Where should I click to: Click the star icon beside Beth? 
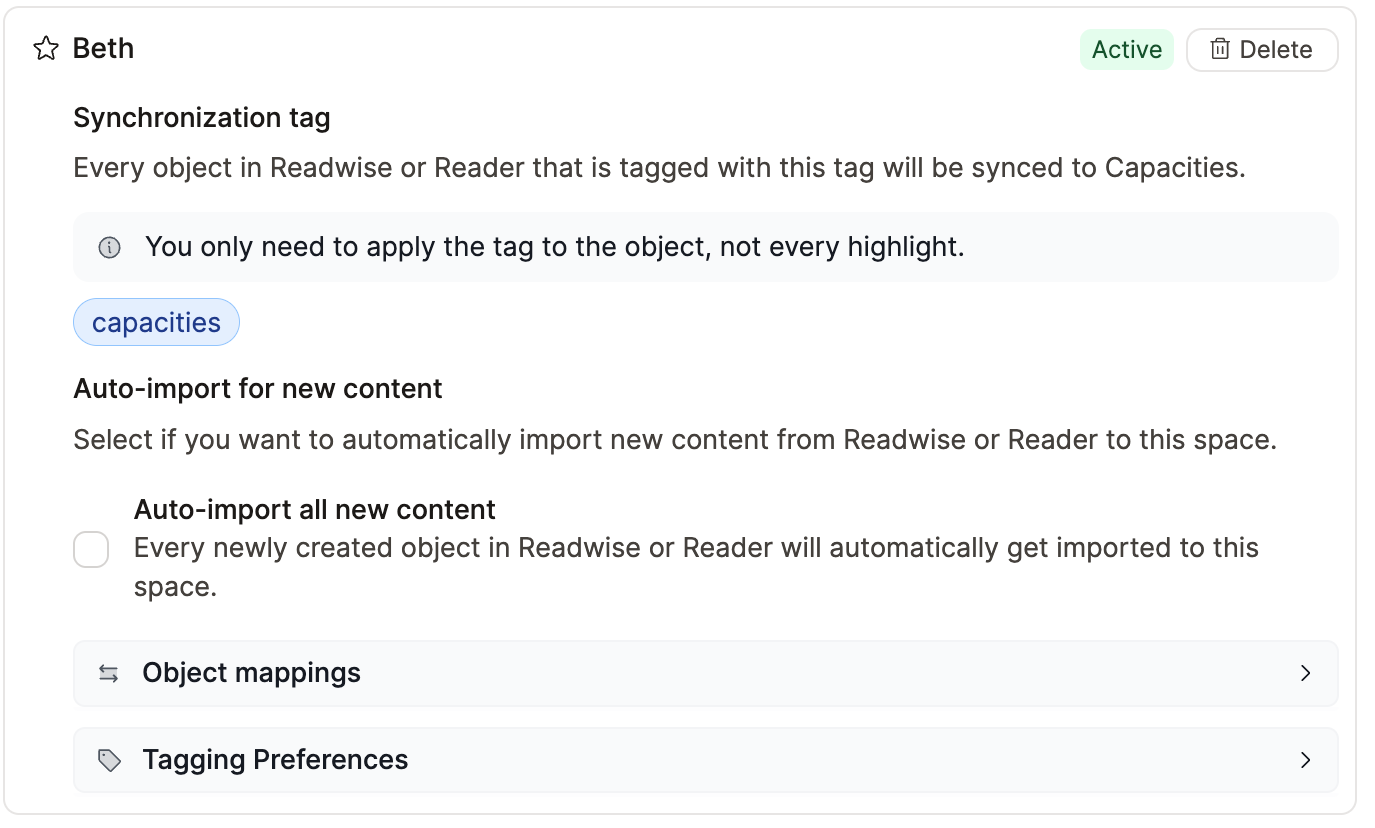(x=46, y=49)
